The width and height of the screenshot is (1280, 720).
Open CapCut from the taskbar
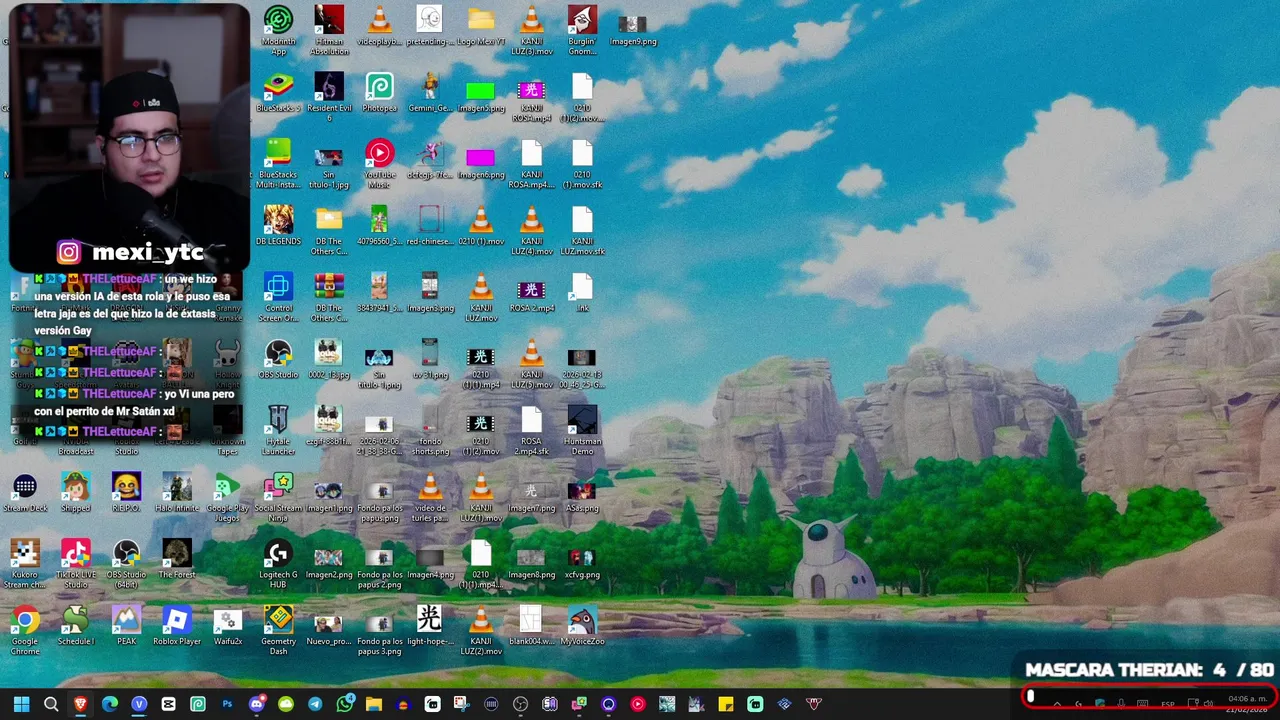click(x=168, y=704)
